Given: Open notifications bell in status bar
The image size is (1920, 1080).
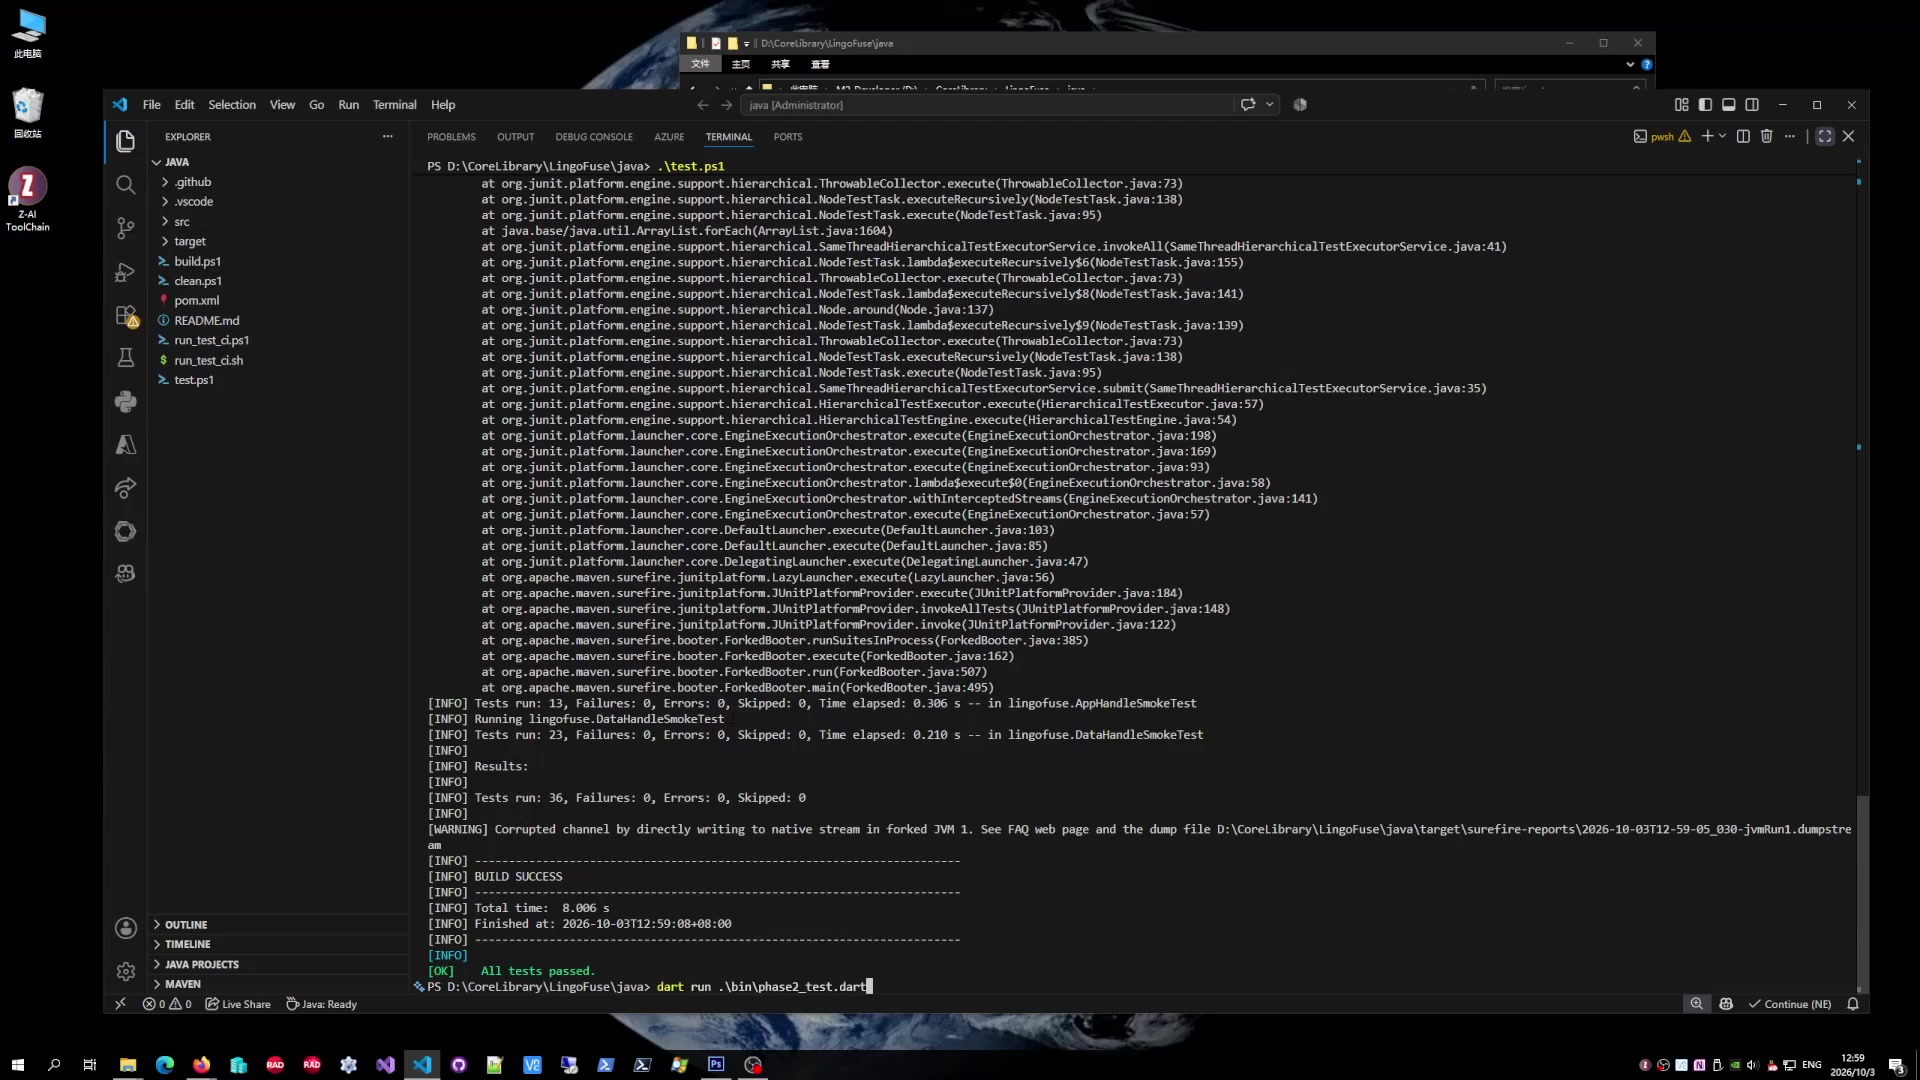Looking at the screenshot, I should [1852, 1004].
